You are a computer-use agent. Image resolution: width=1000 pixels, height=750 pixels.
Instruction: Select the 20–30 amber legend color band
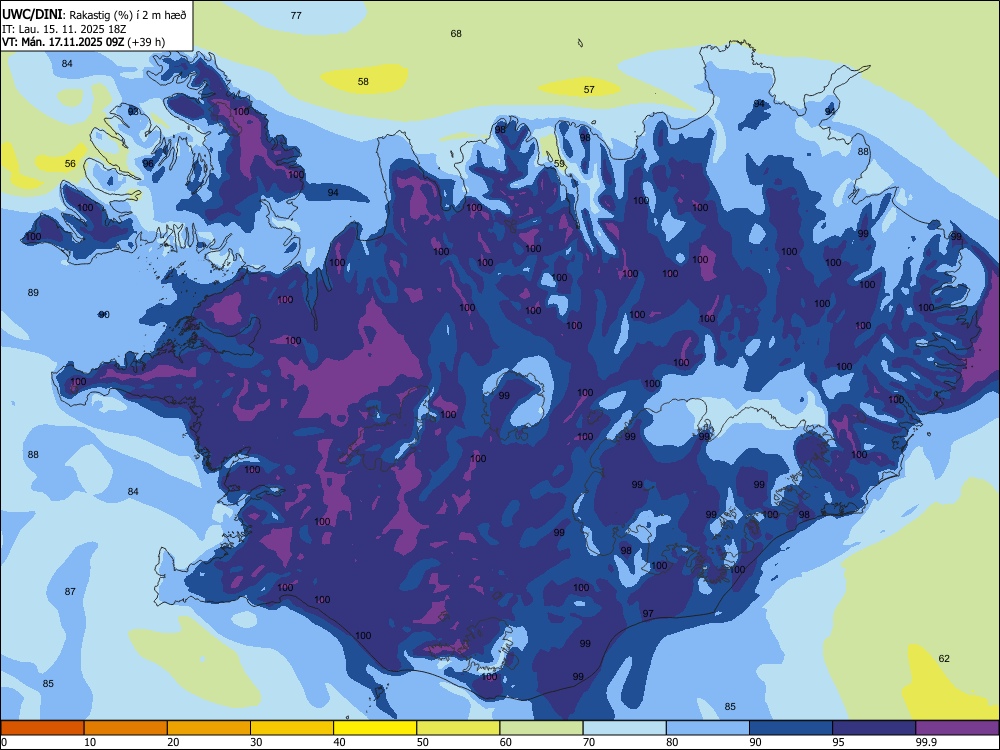pos(209,728)
